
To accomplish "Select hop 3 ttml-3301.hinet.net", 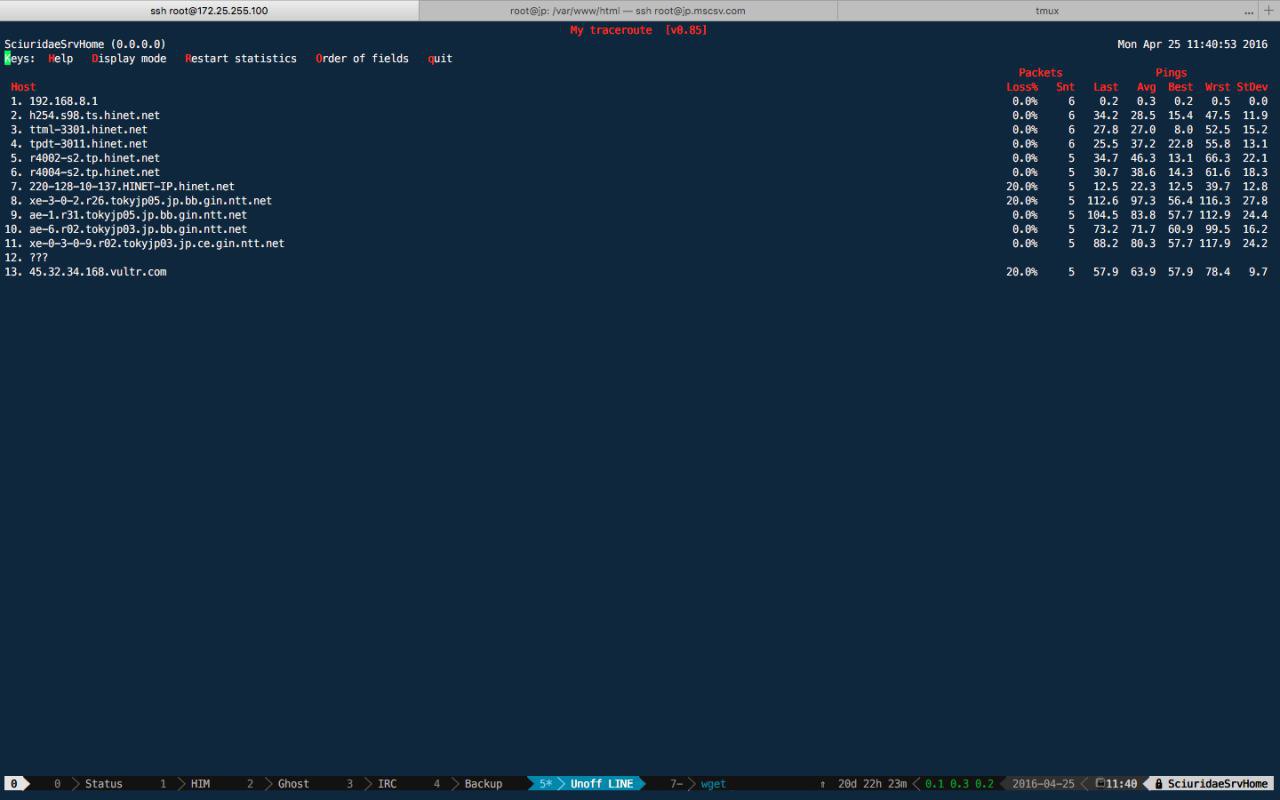I will click(x=88, y=129).
